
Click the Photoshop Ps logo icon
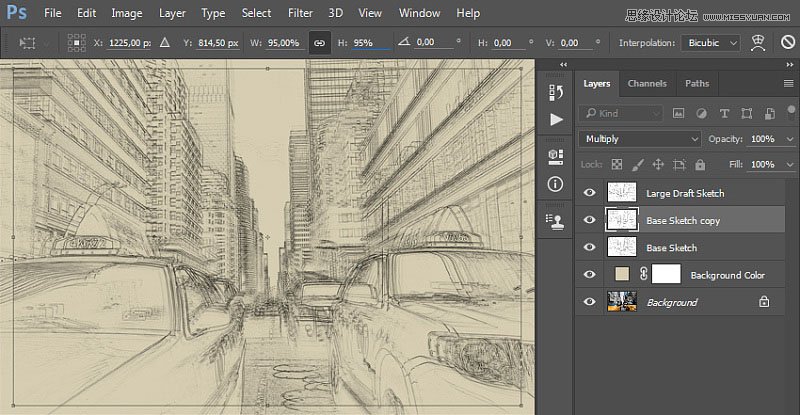tap(16, 12)
